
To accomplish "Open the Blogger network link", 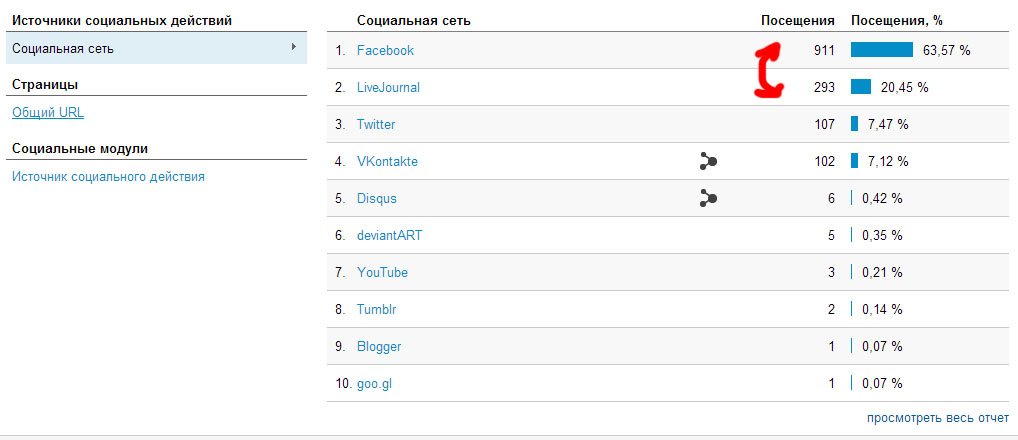I will pos(379,347).
